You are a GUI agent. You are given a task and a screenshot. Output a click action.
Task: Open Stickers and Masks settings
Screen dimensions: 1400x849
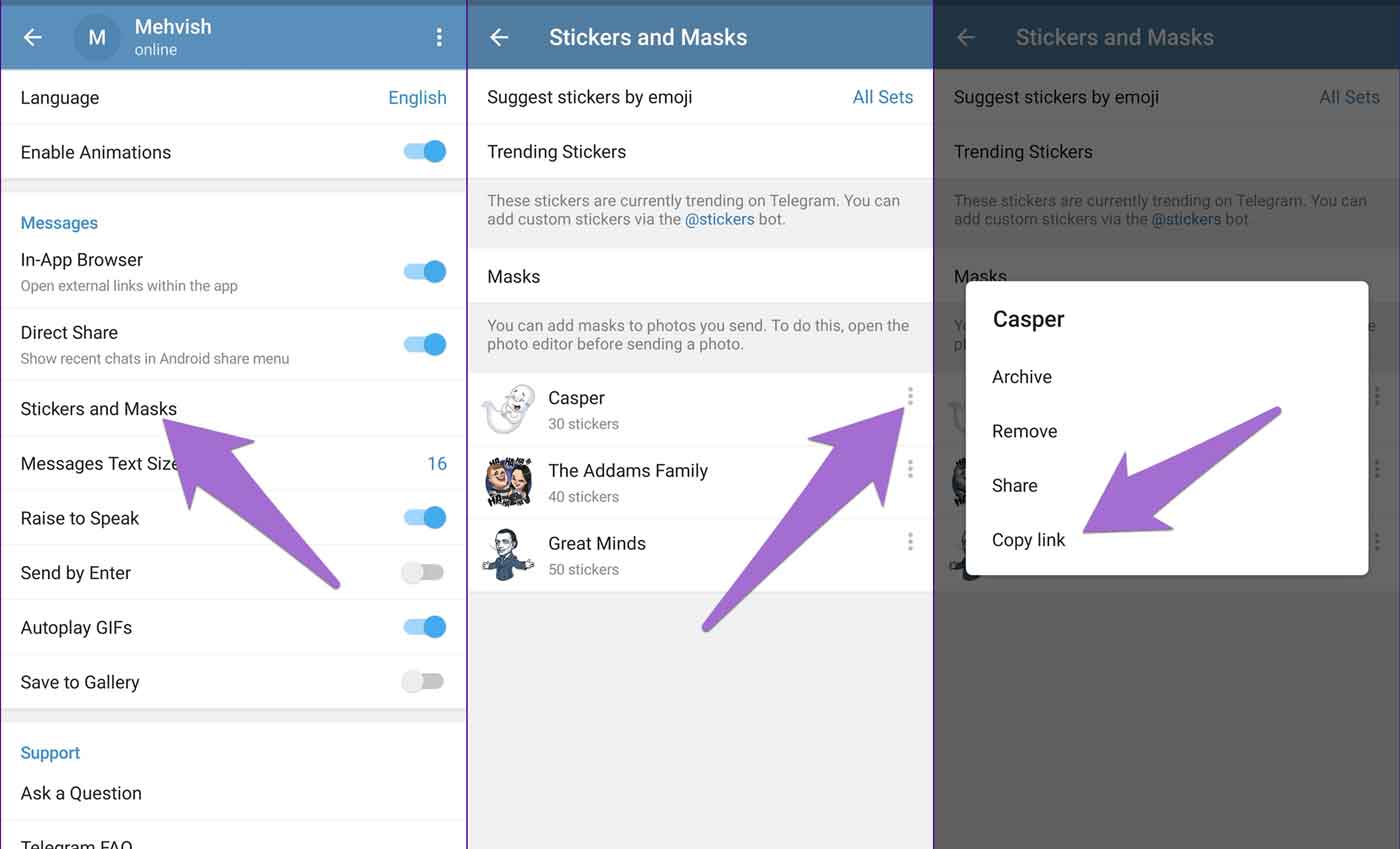(233, 409)
